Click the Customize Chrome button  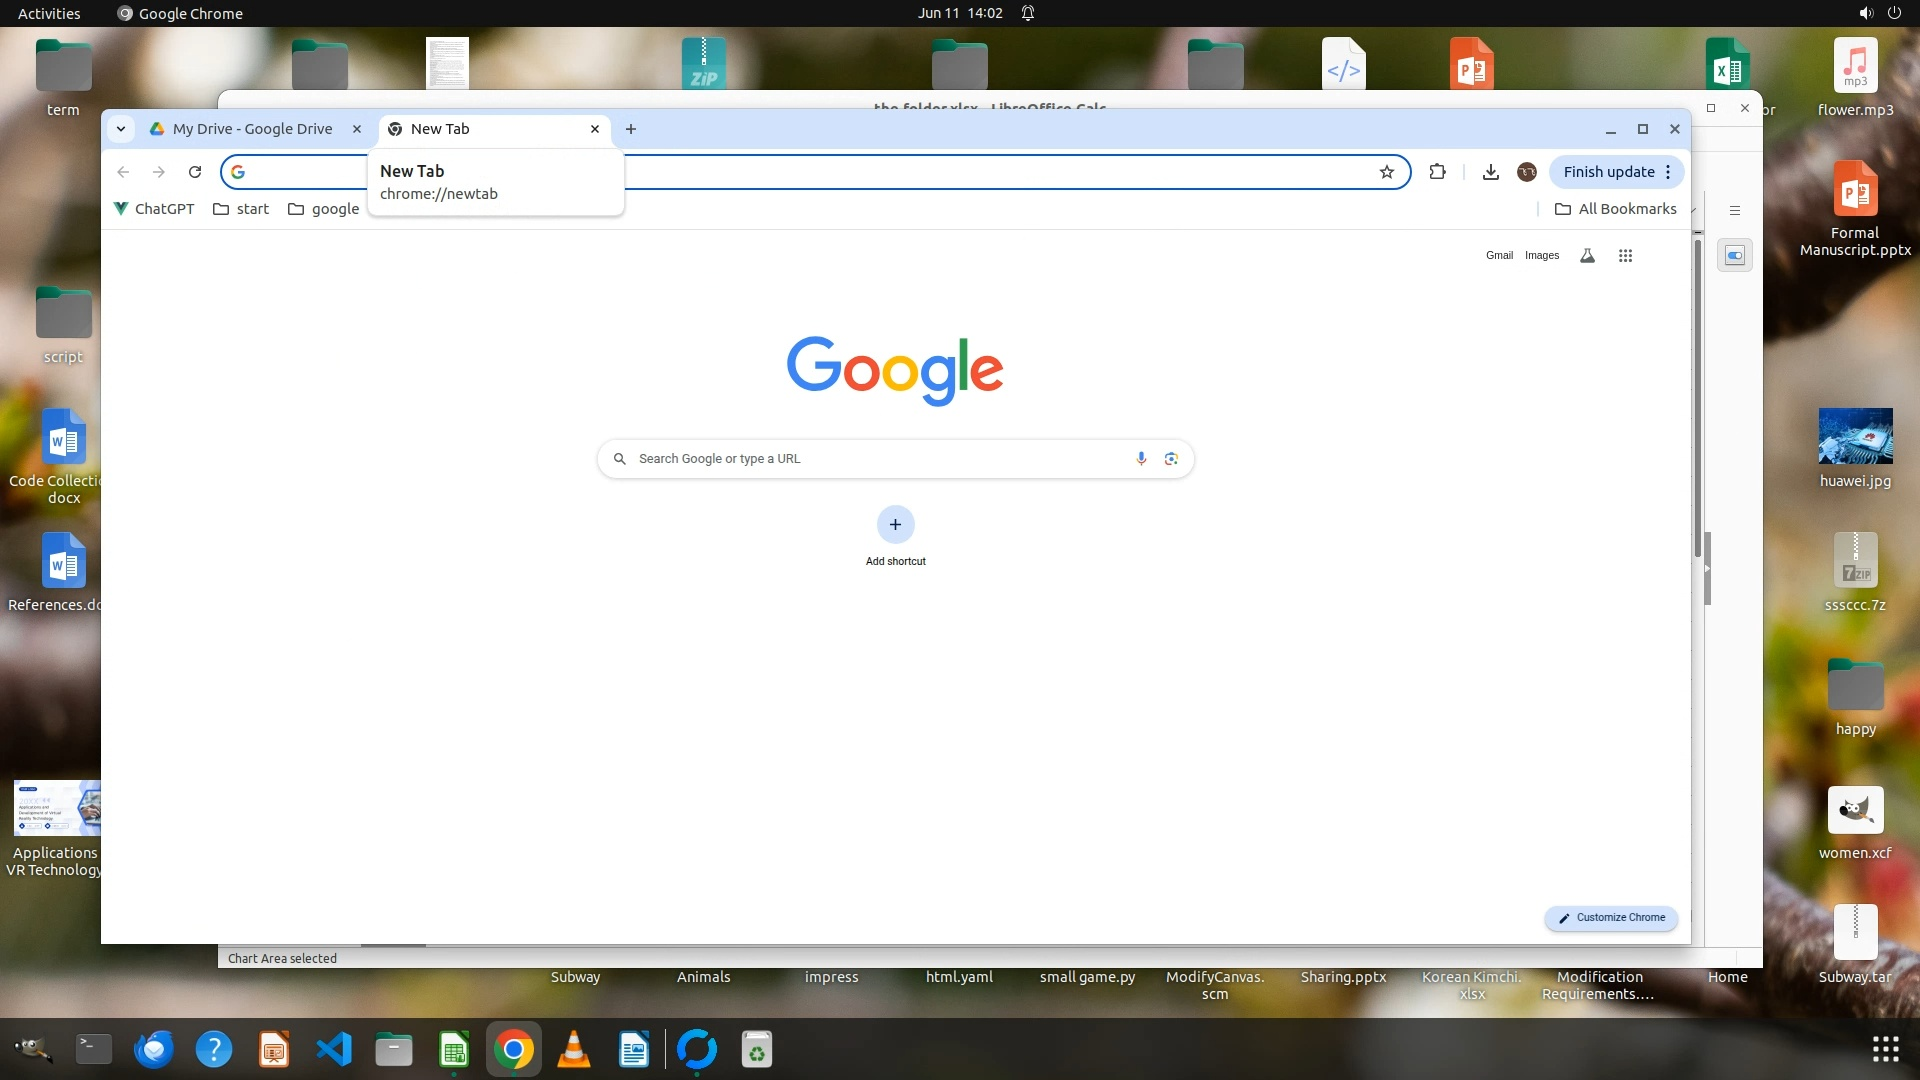coord(1611,918)
